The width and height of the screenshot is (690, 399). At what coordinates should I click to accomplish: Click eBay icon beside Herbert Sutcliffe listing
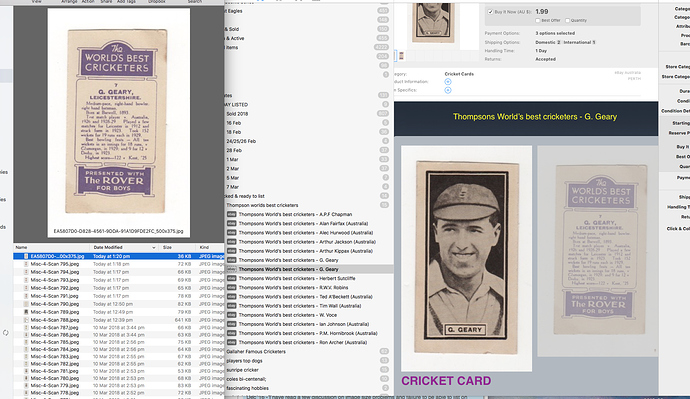(x=231, y=278)
